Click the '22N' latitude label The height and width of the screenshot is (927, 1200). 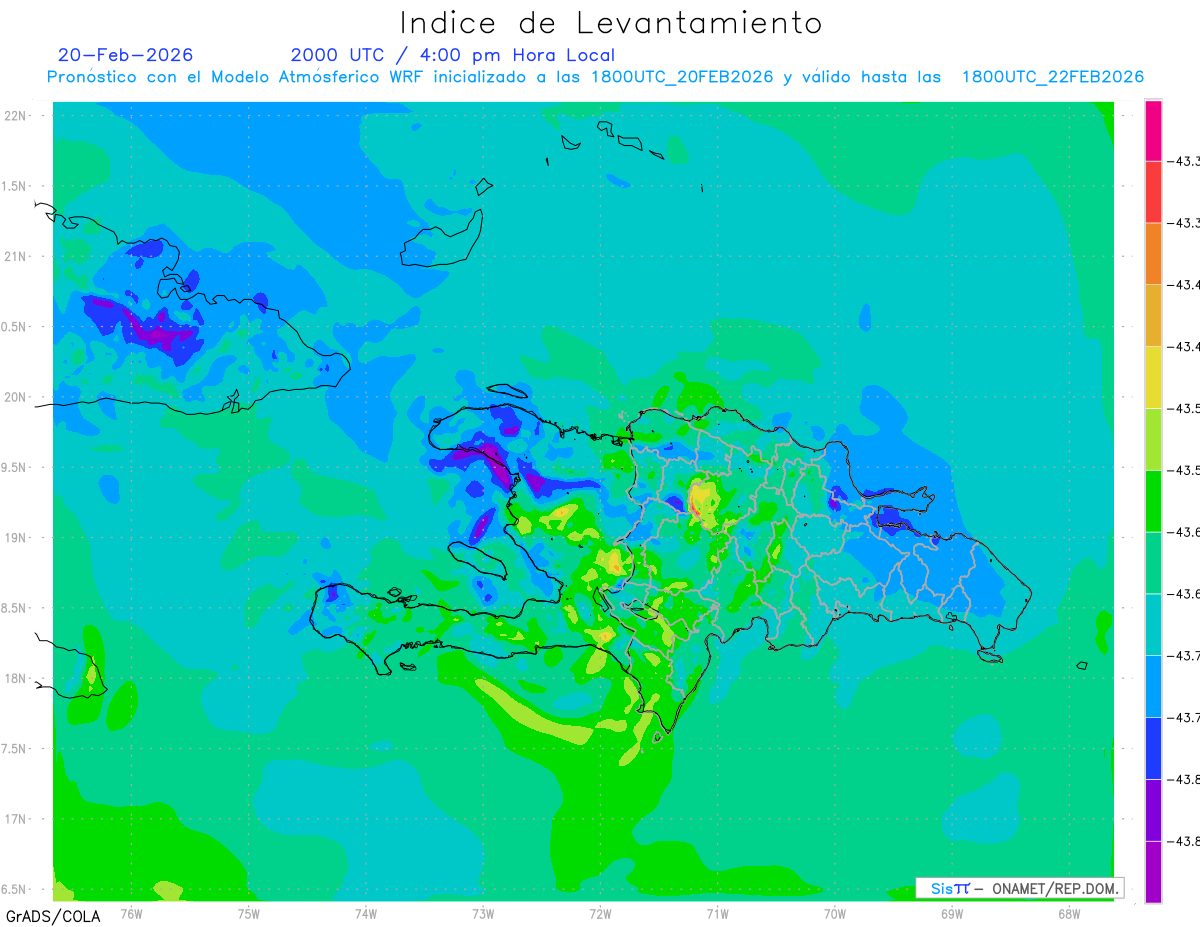15,116
